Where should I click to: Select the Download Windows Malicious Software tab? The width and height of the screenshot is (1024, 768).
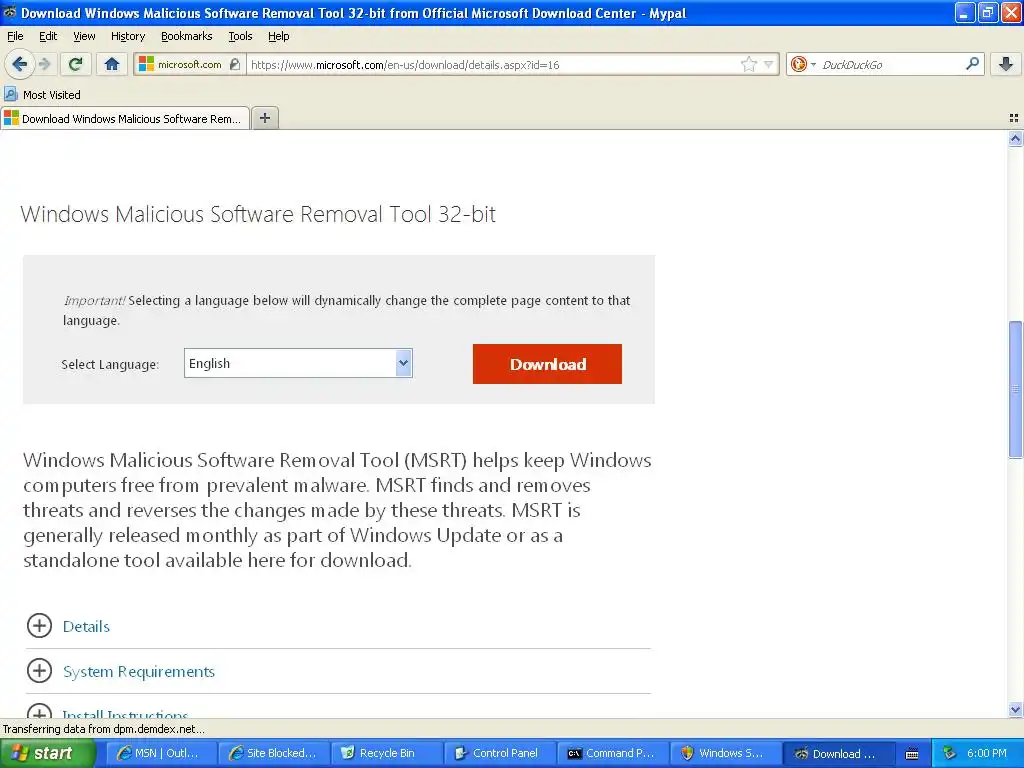(x=125, y=118)
